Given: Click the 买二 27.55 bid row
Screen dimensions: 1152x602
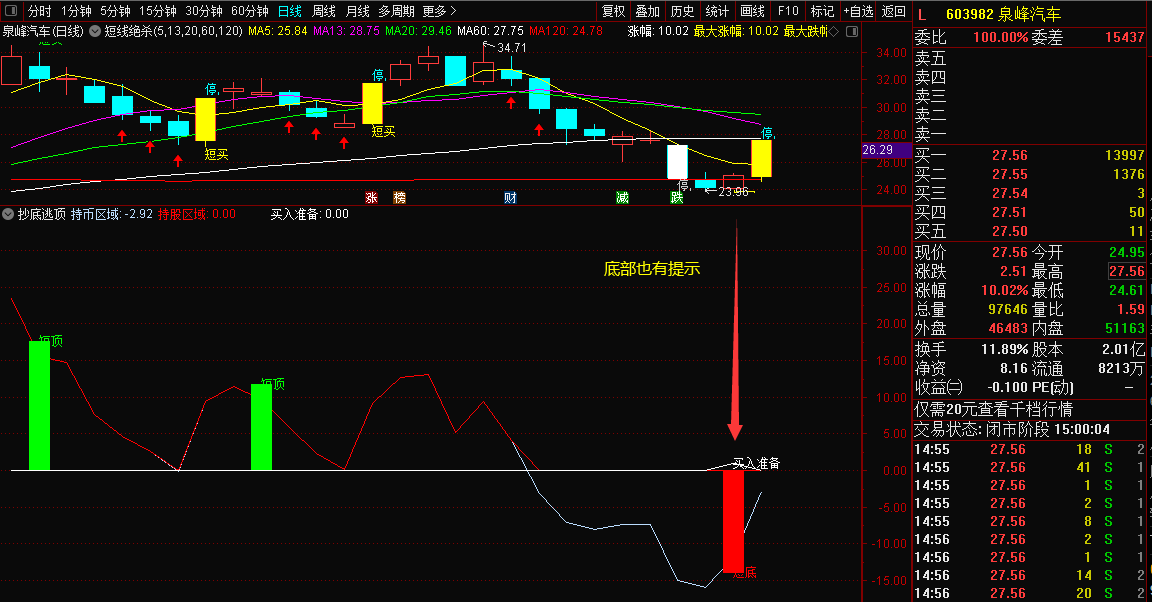Looking at the screenshot, I should (x=1029, y=174).
